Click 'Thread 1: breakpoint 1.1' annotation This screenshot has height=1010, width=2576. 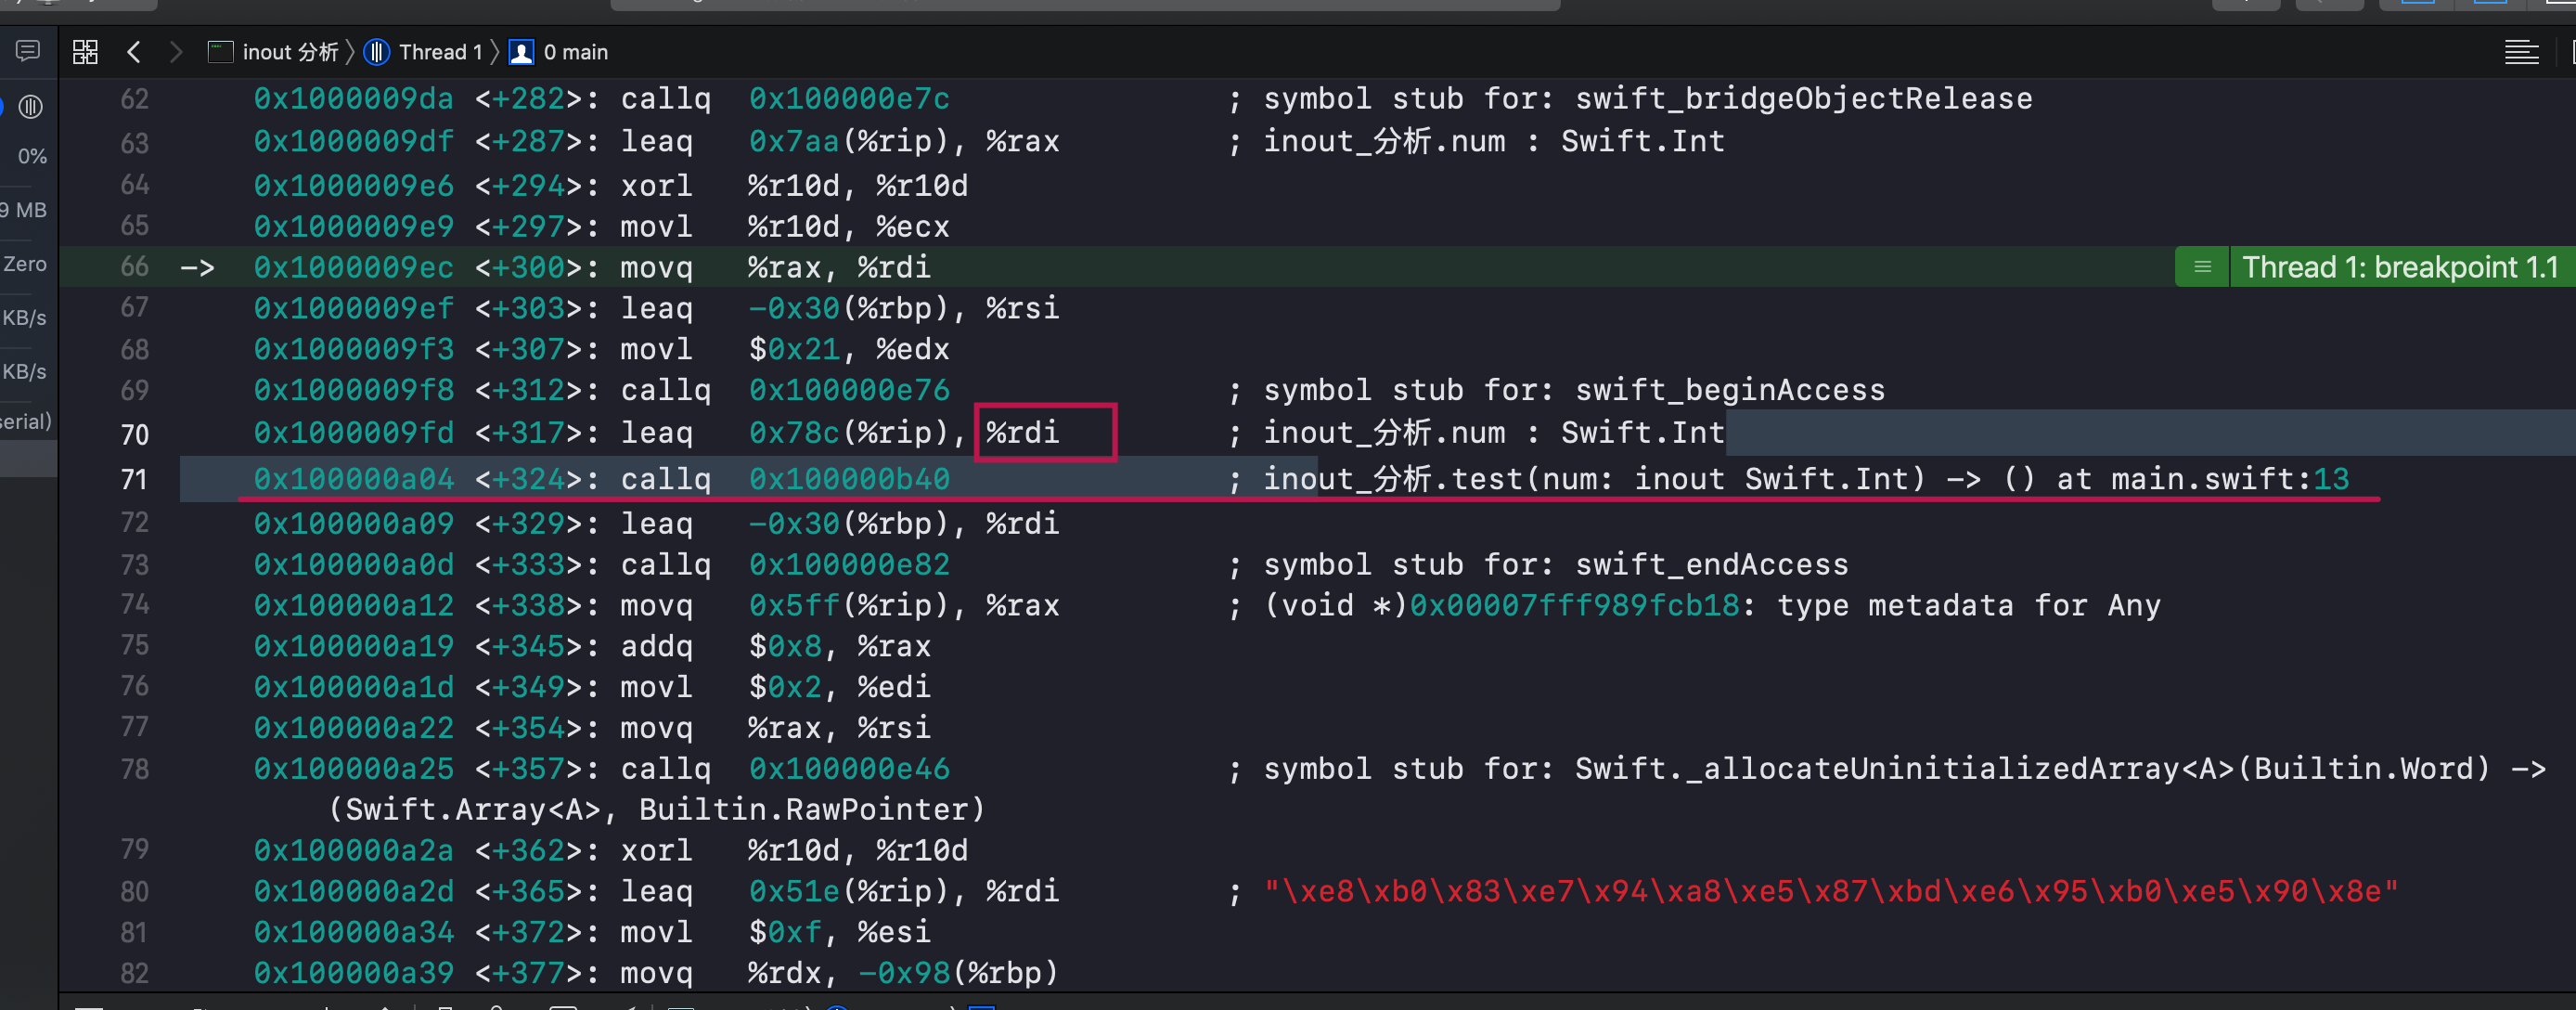pyautogui.click(x=2400, y=267)
